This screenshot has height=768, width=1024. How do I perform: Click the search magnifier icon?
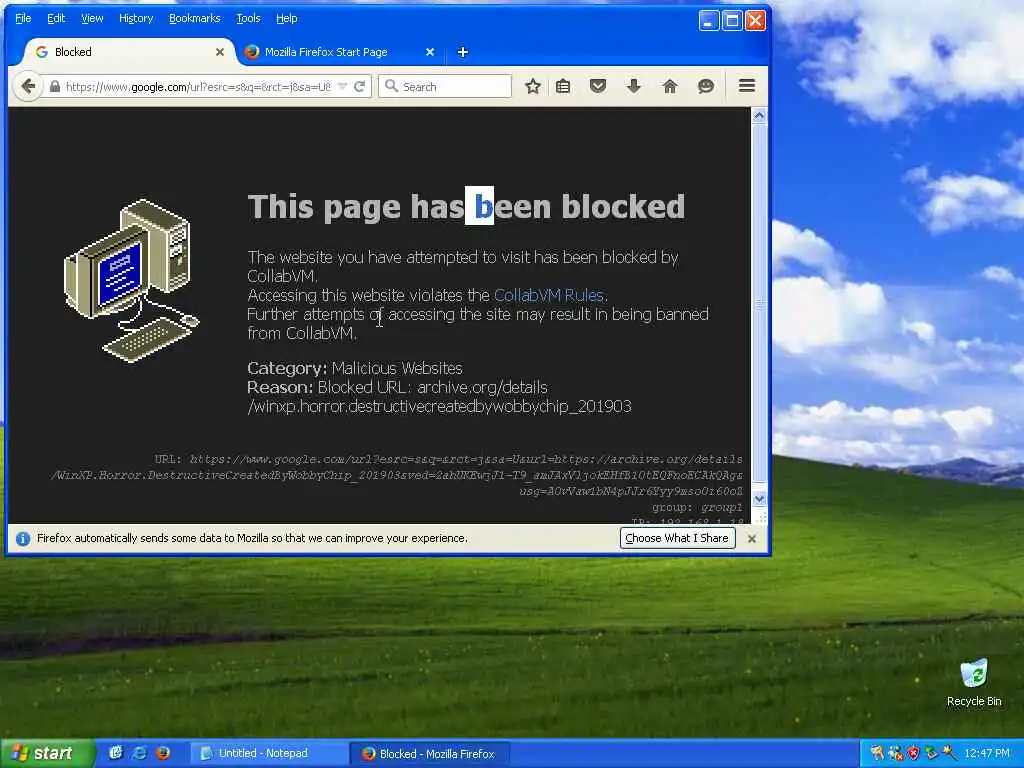[391, 86]
